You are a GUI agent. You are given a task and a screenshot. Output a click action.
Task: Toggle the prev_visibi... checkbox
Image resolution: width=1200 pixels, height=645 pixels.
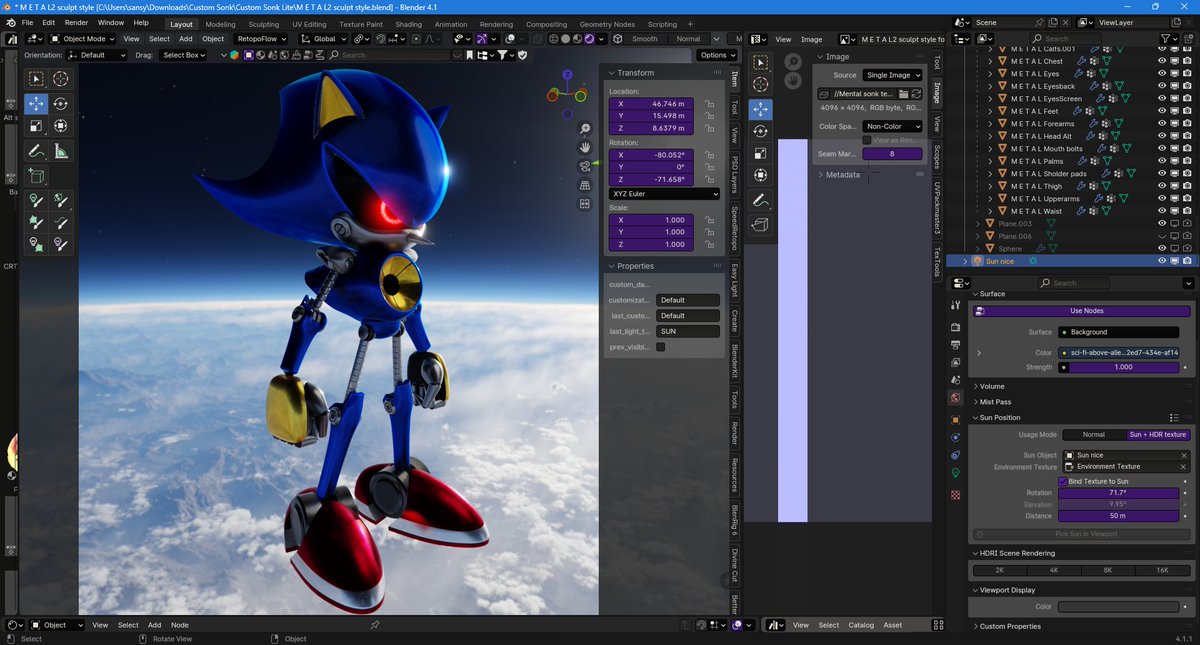(x=660, y=347)
